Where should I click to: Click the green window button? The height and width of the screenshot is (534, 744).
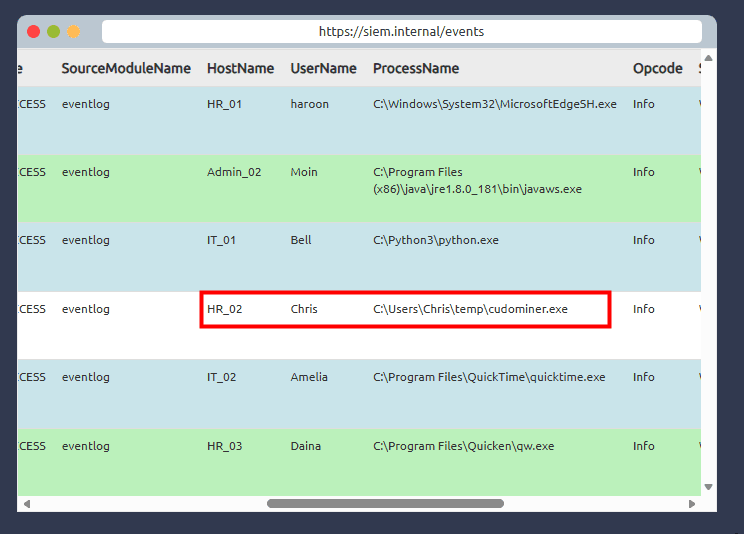pos(54,32)
